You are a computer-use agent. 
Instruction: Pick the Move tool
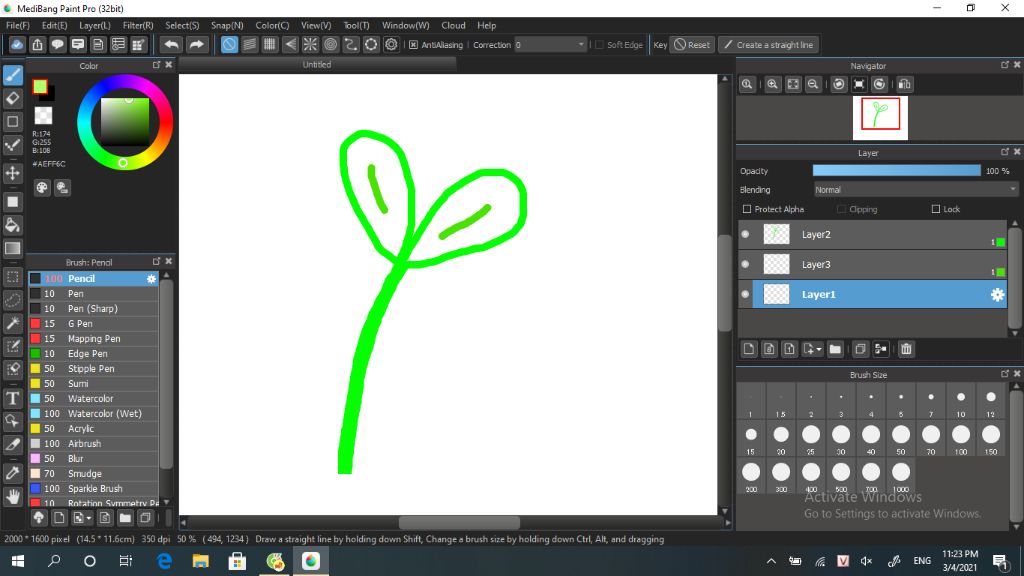coord(12,173)
